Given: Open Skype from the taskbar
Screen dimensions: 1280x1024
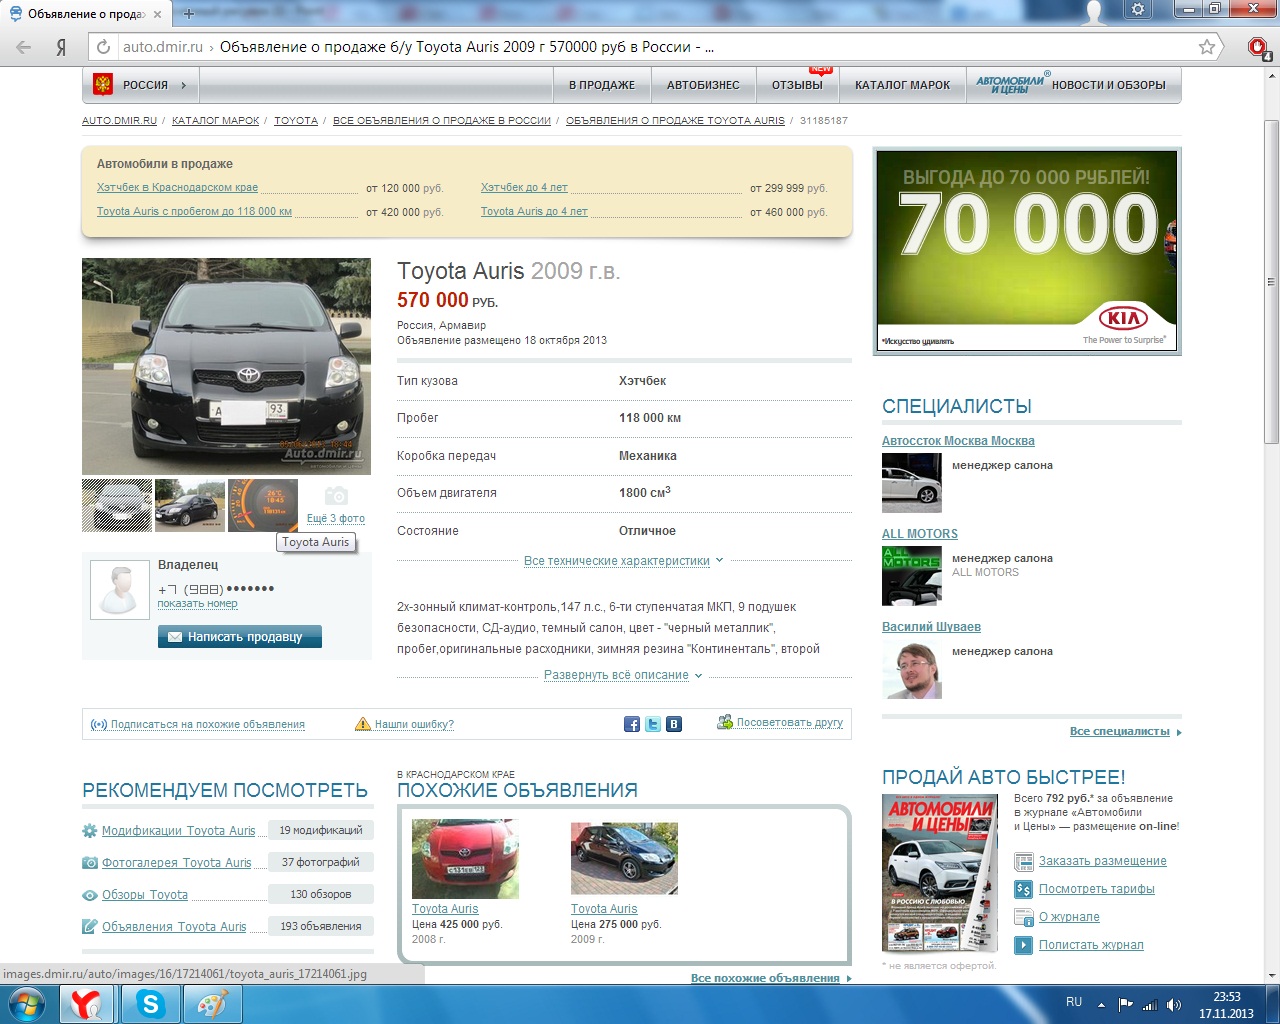Looking at the screenshot, I should click(x=151, y=1004).
